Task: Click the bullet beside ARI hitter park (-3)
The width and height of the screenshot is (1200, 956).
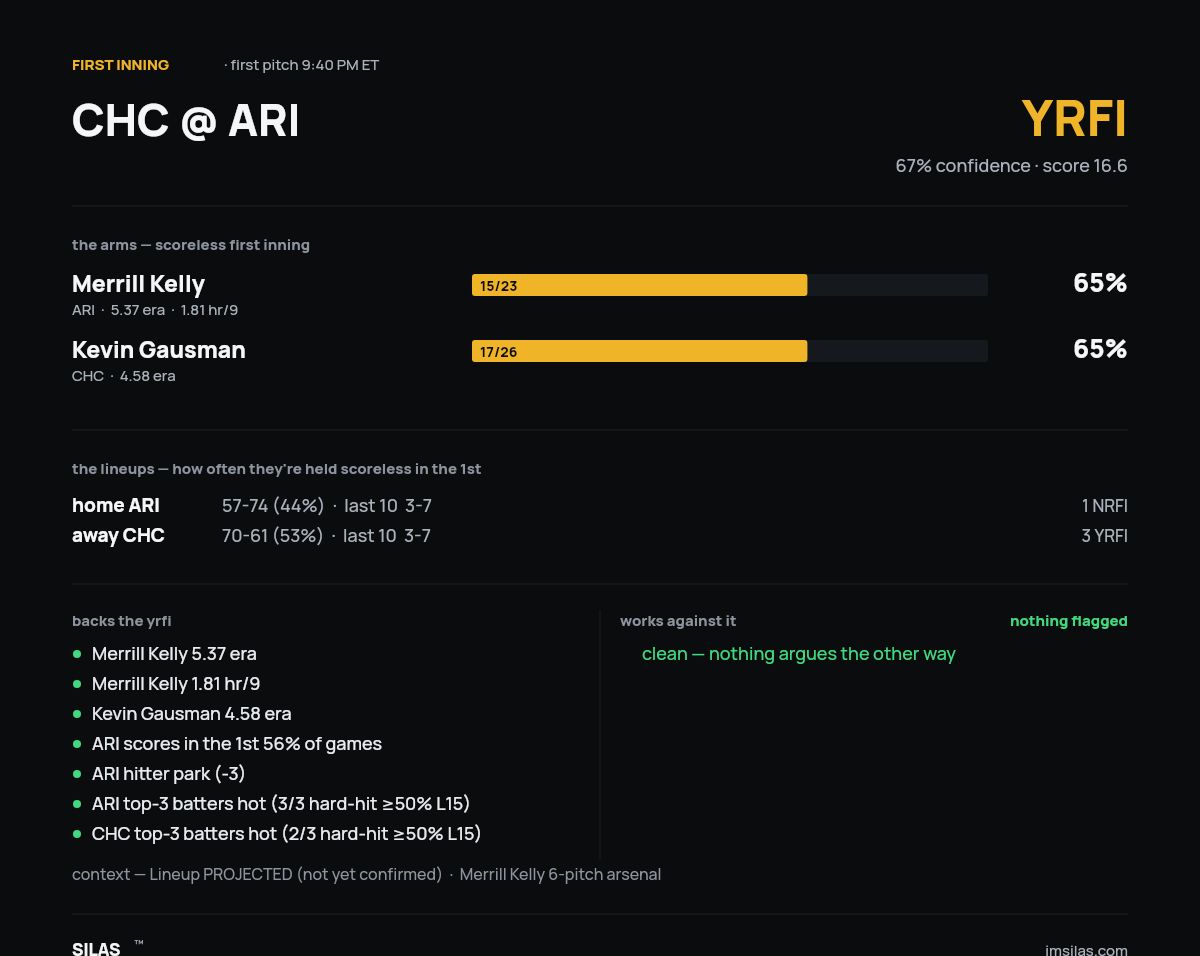Action: (77, 774)
